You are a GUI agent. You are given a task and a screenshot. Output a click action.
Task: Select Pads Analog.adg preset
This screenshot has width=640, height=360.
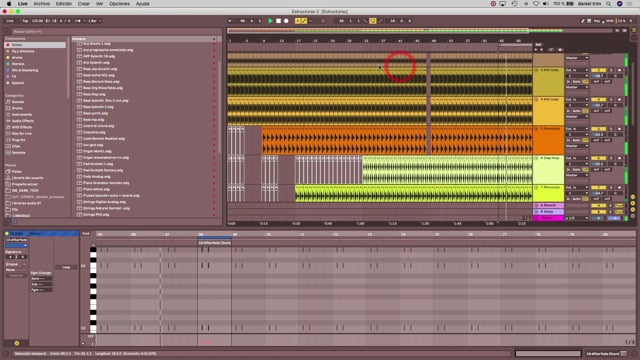coord(97,177)
